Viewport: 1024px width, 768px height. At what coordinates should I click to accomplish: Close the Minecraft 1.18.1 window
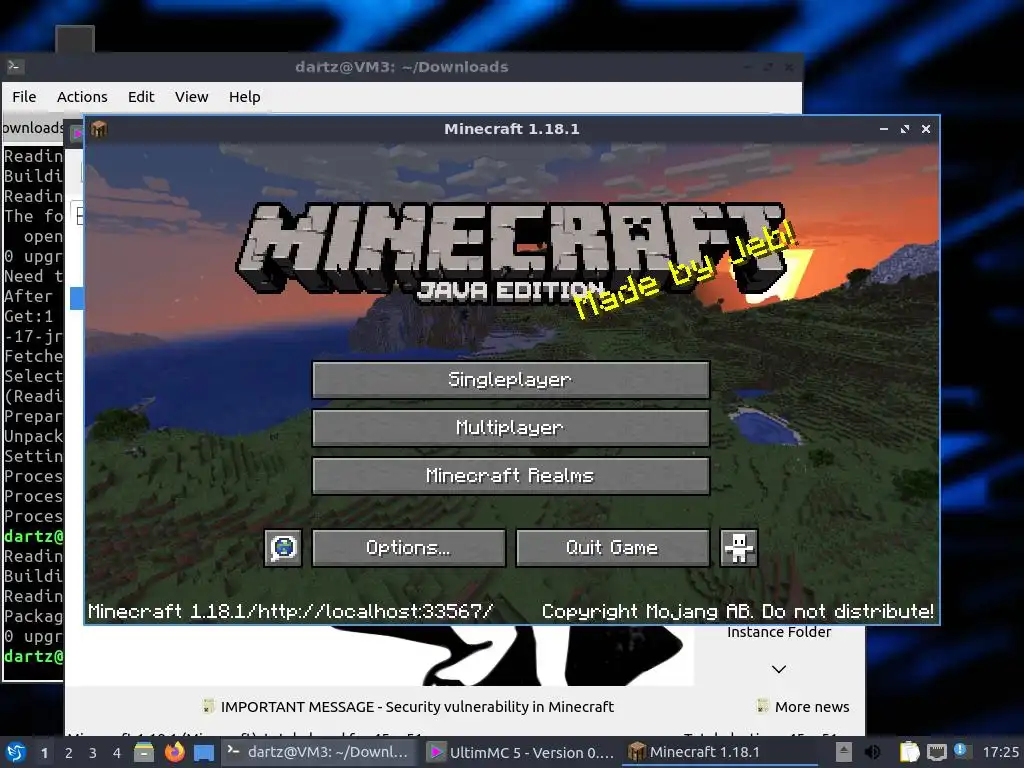[925, 129]
